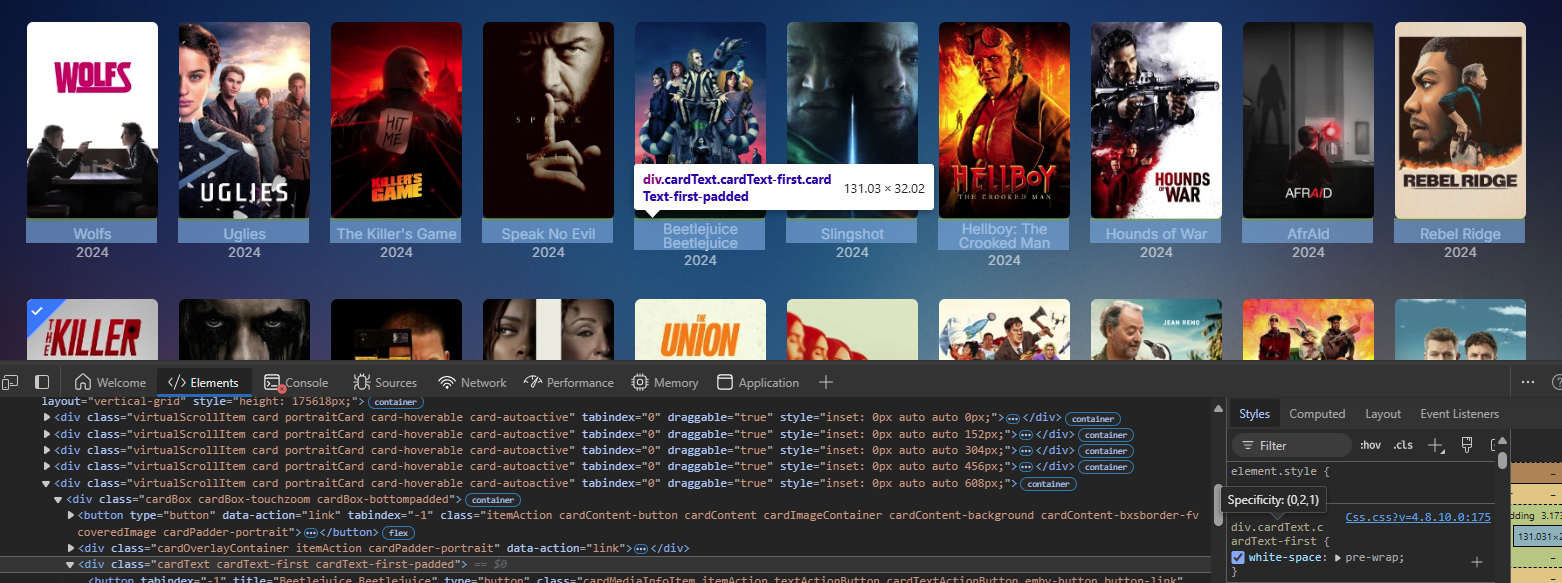This screenshot has width=1562, height=583.
Task: Open the Wolfs movie poster
Action: [x=92, y=120]
